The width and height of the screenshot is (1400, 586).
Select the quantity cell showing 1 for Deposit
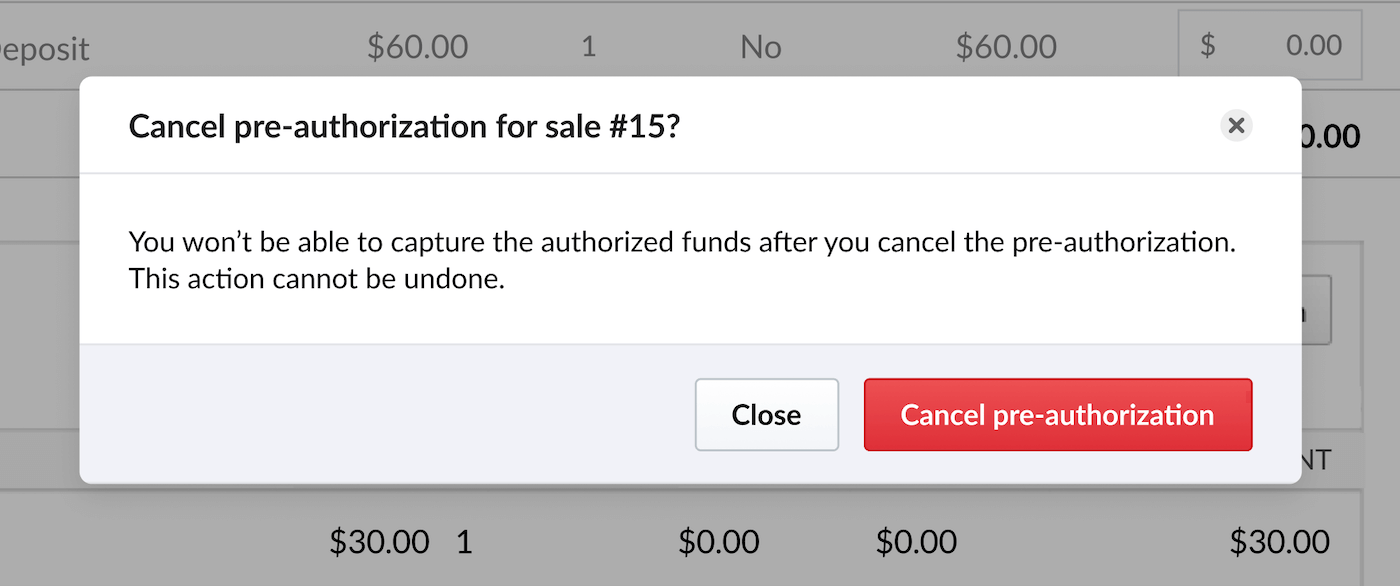589,46
